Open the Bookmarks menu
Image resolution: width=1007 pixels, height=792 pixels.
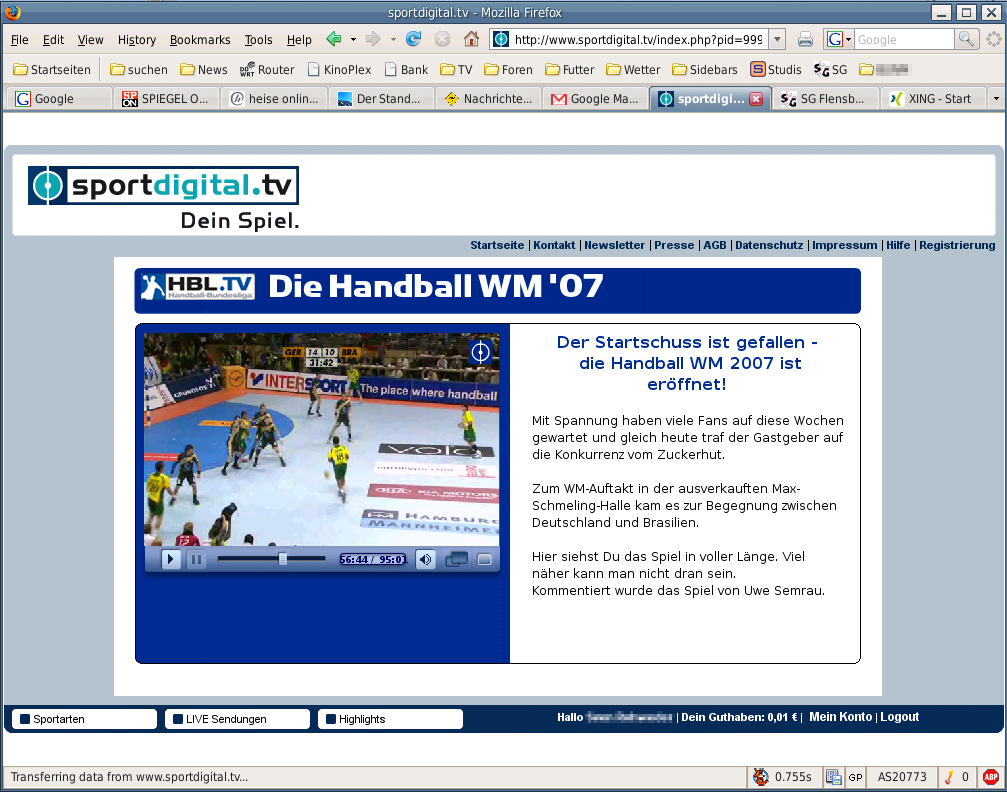pos(200,40)
